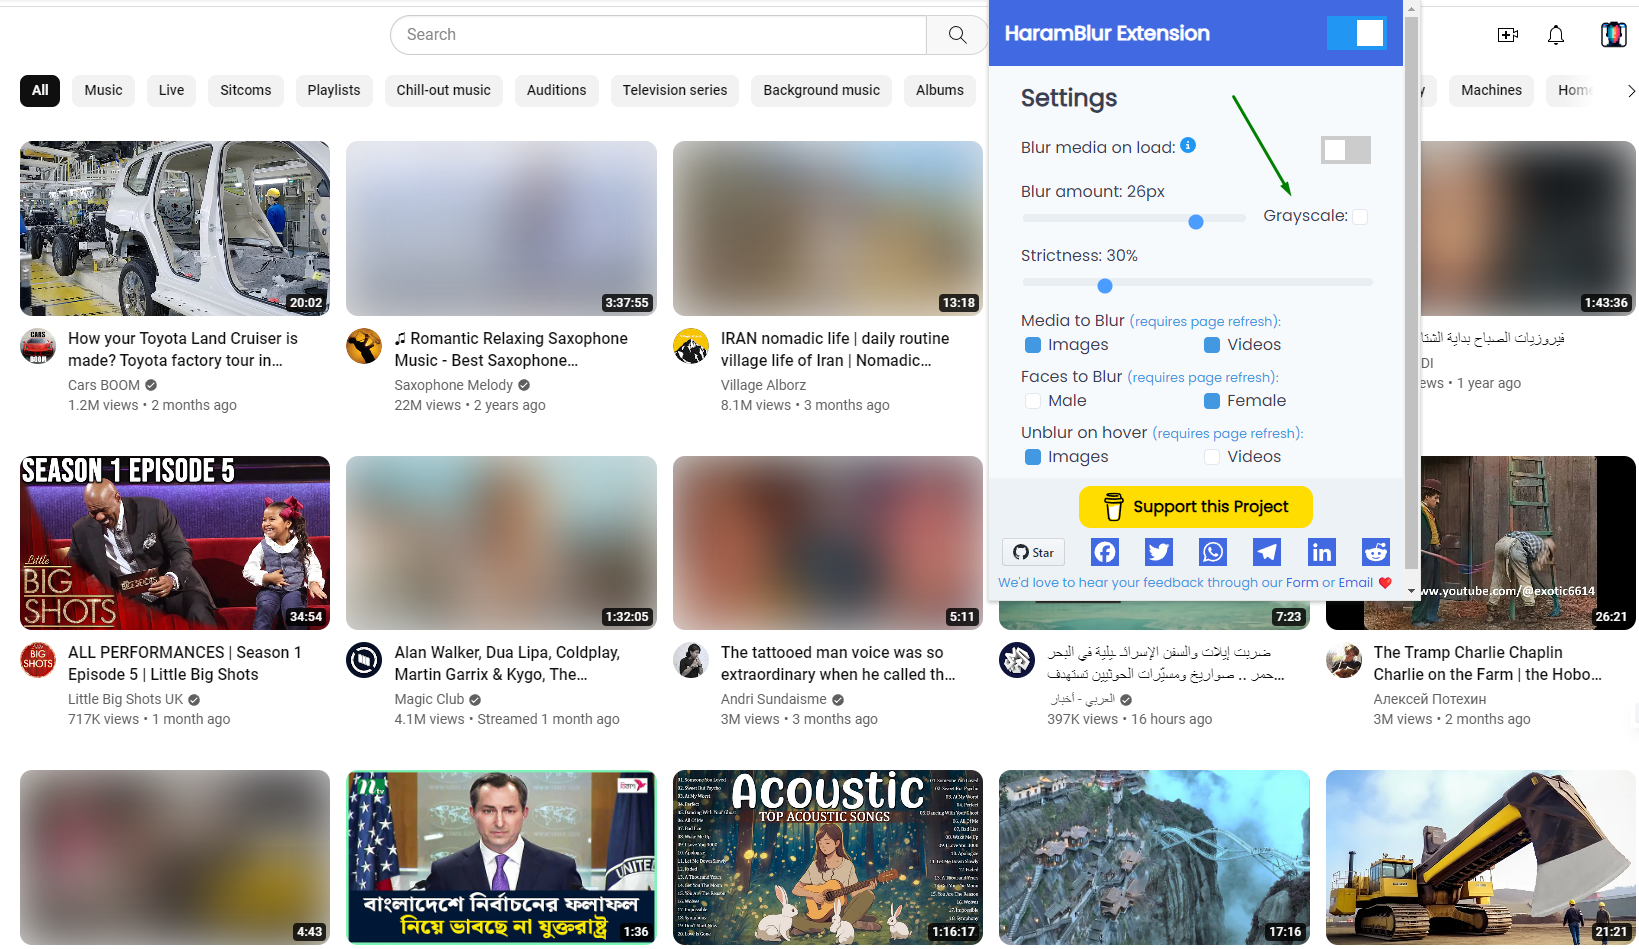Open Alan Walker, Dua Lipa, Coldplay video title
This screenshot has height=949, width=1639.
507,664
